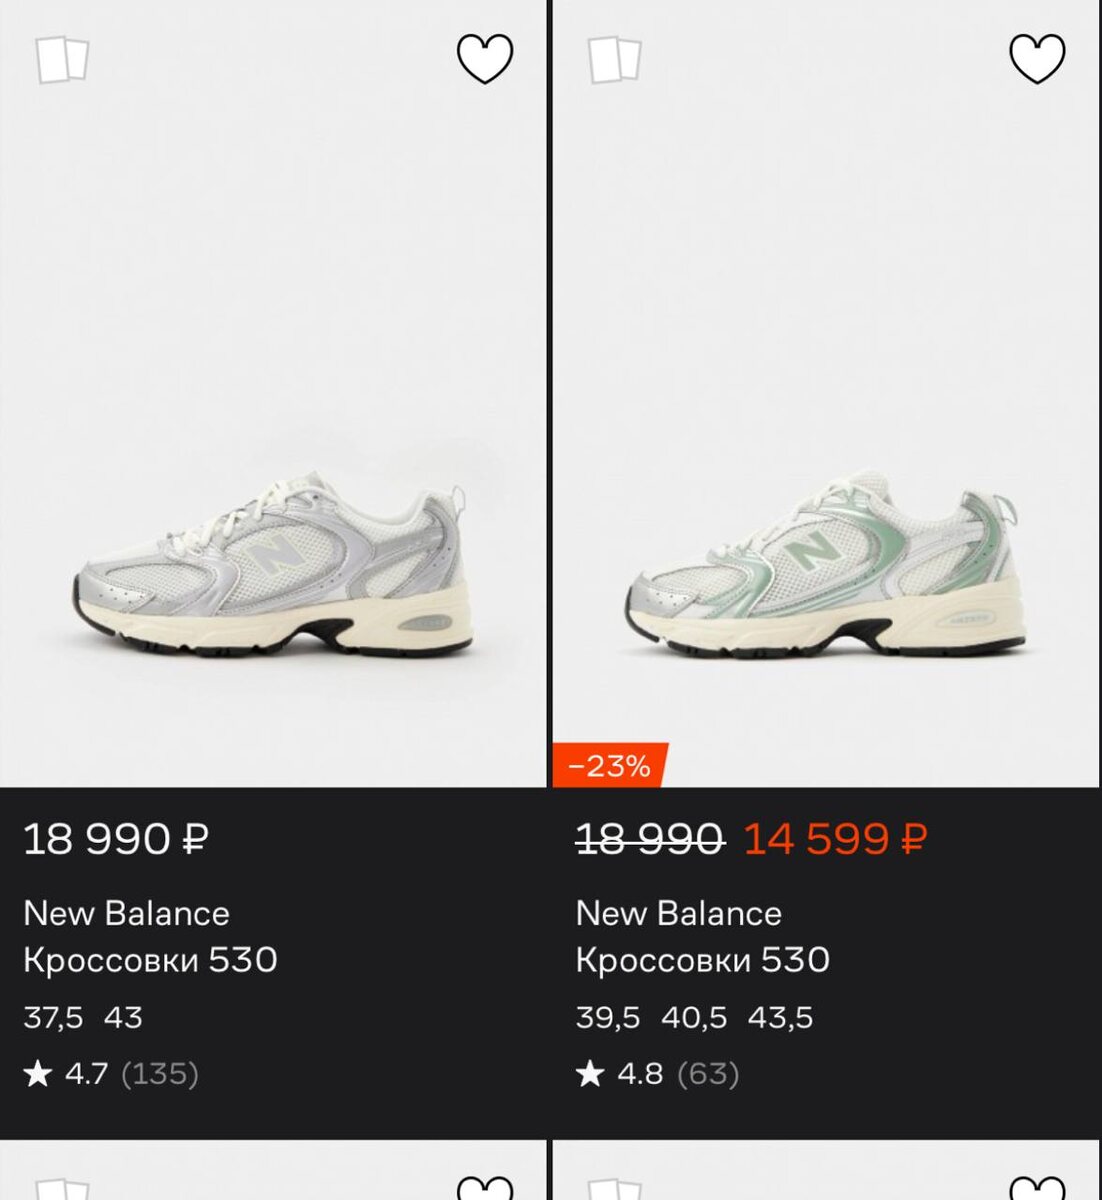
Task: Favorite the bottom-left partially visible product
Action: point(485,1189)
